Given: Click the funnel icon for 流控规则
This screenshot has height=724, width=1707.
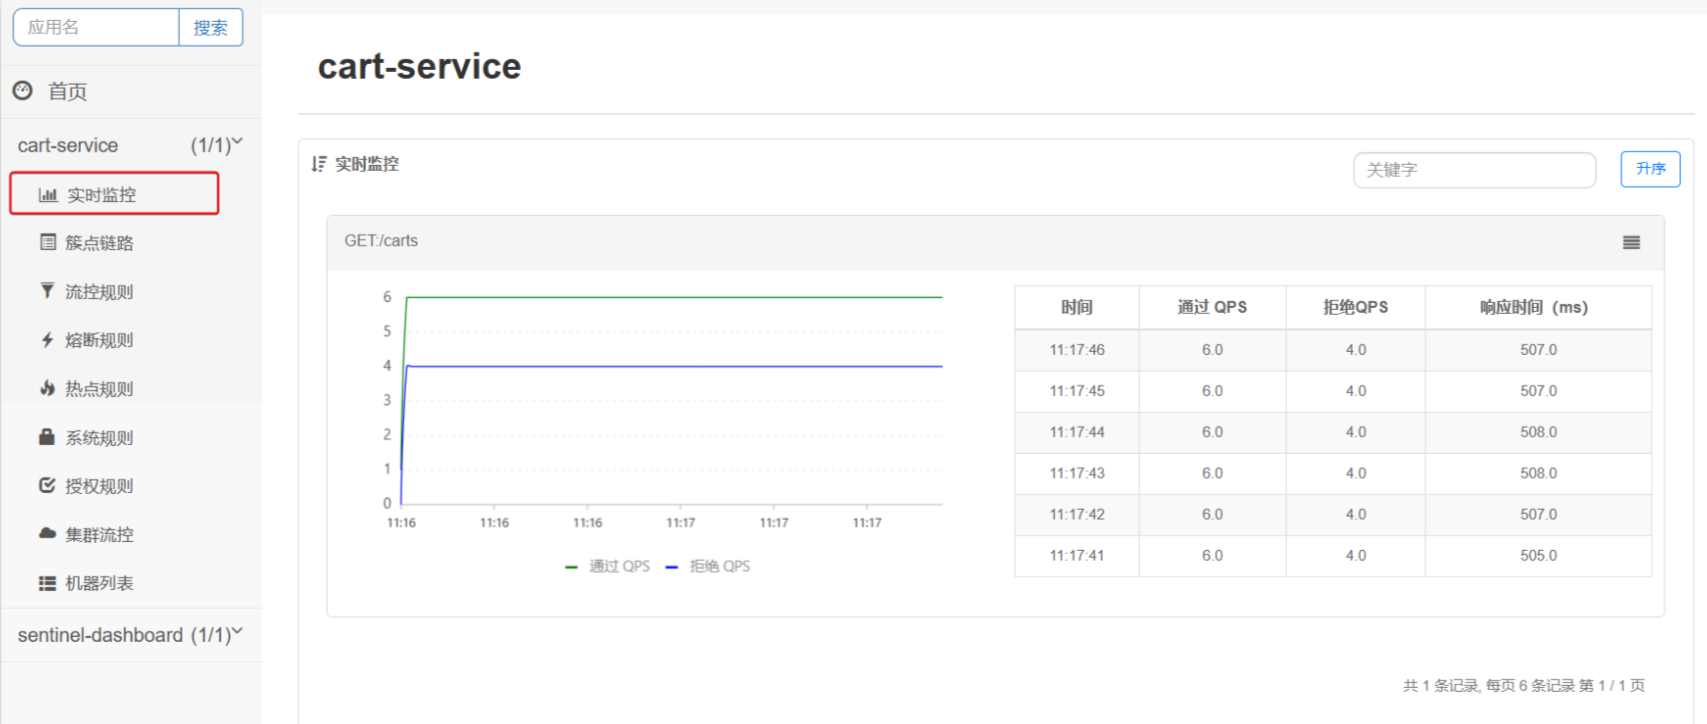Looking at the screenshot, I should click(47, 291).
